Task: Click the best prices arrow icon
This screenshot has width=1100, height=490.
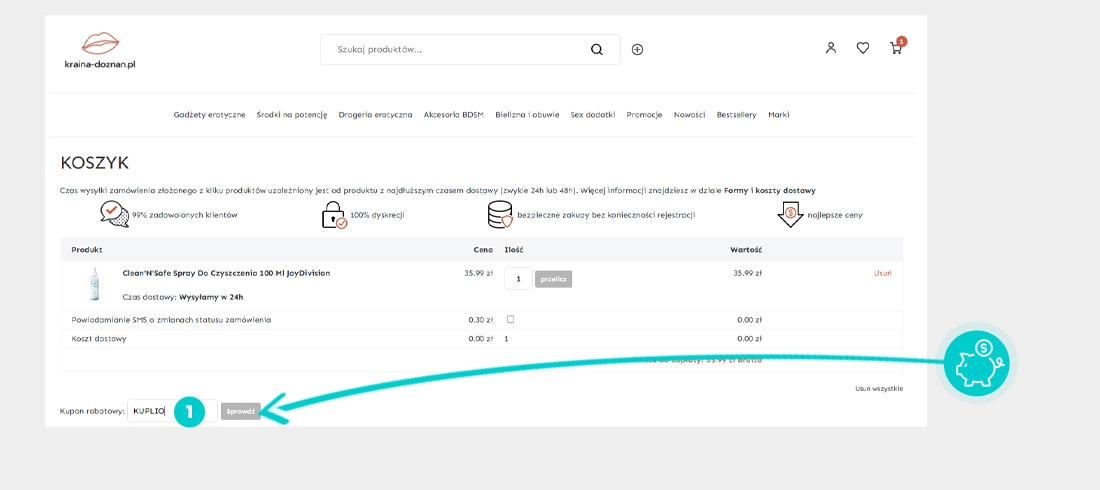Action: coord(790,214)
